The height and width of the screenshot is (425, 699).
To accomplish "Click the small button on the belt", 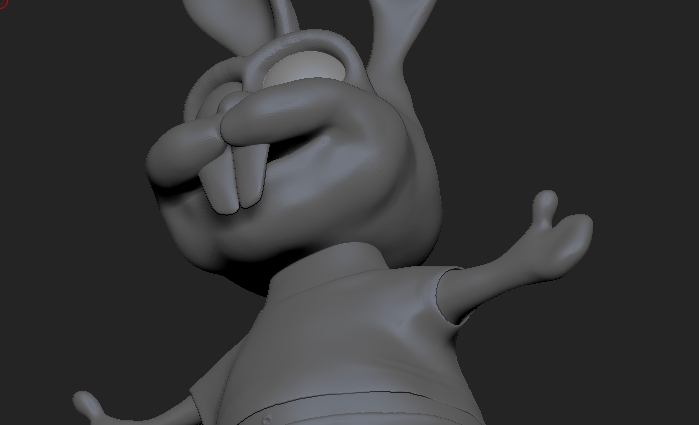I will tap(267, 420).
